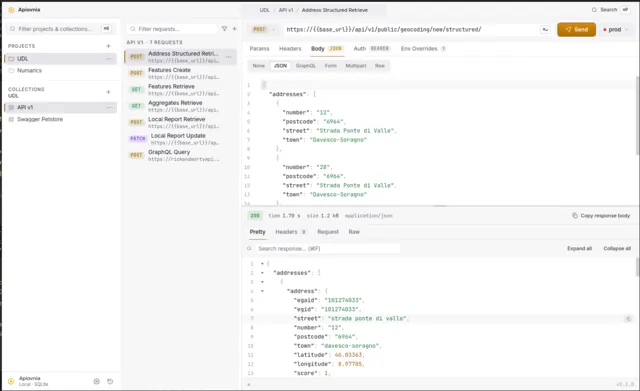Image resolution: width=640 pixels, height=391 pixels.
Task: Click Apiovnia workspace icon in footer
Action: click(11, 381)
